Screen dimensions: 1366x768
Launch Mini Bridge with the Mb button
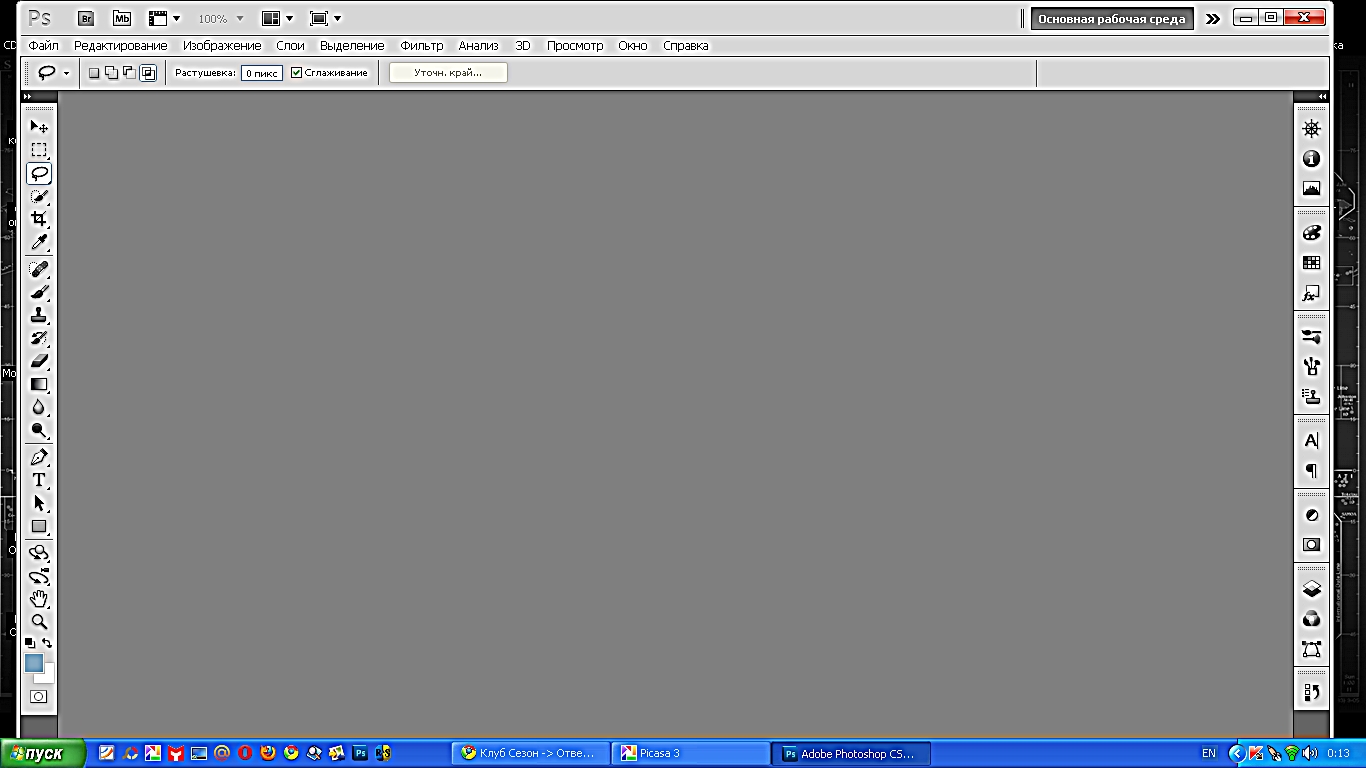click(x=122, y=18)
